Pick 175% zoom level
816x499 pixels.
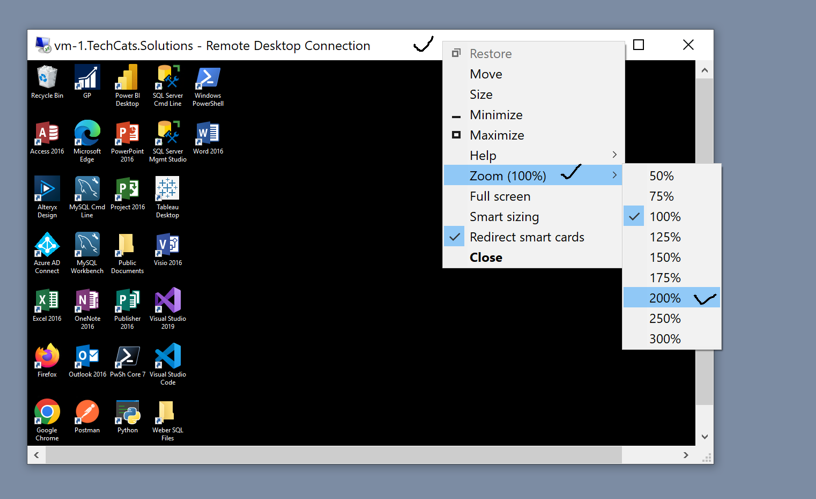pyautogui.click(x=671, y=278)
